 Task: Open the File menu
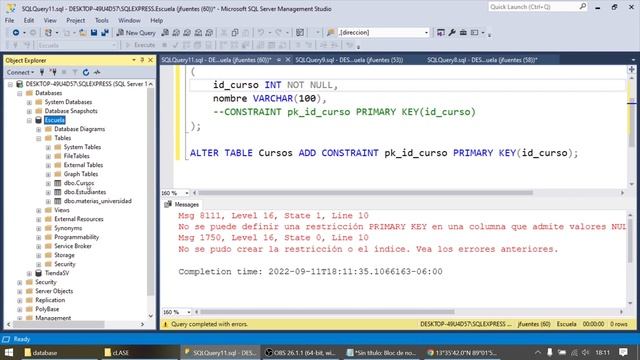[9, 20]
